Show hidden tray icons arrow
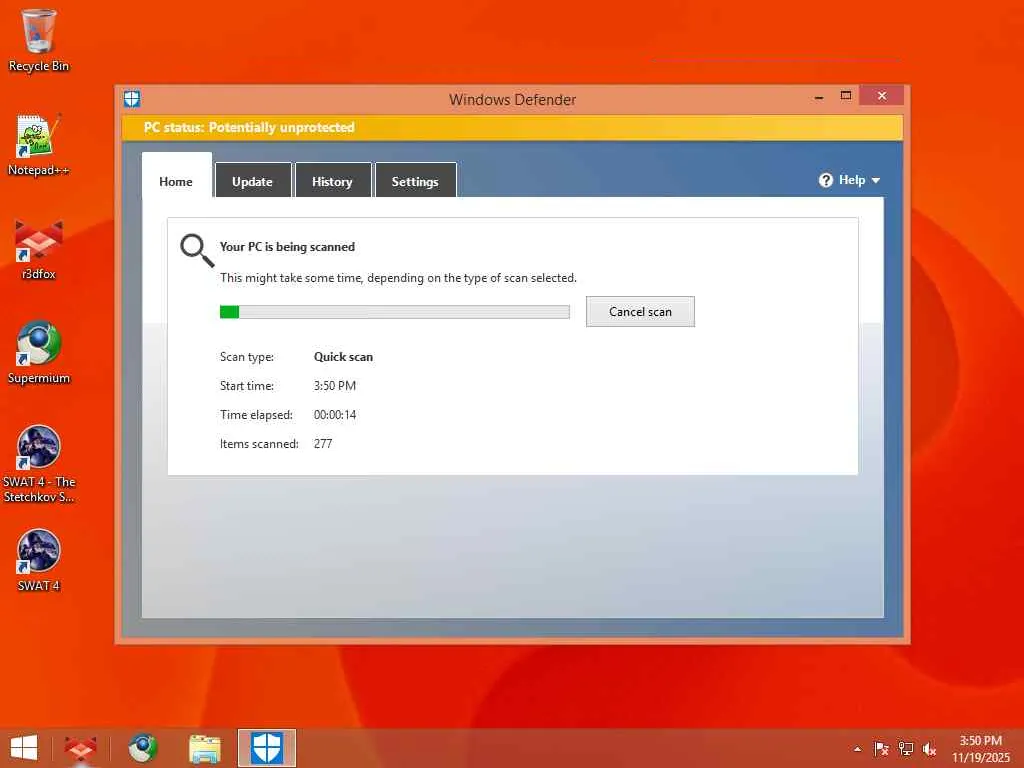Viewport: 1024px width, 768px height. (857, 749)
